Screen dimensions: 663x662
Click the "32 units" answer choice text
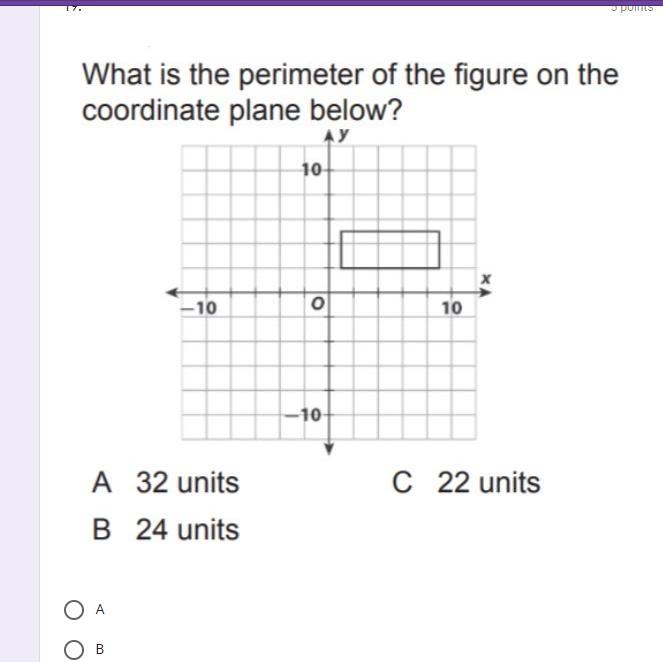(x=187, y=483)
